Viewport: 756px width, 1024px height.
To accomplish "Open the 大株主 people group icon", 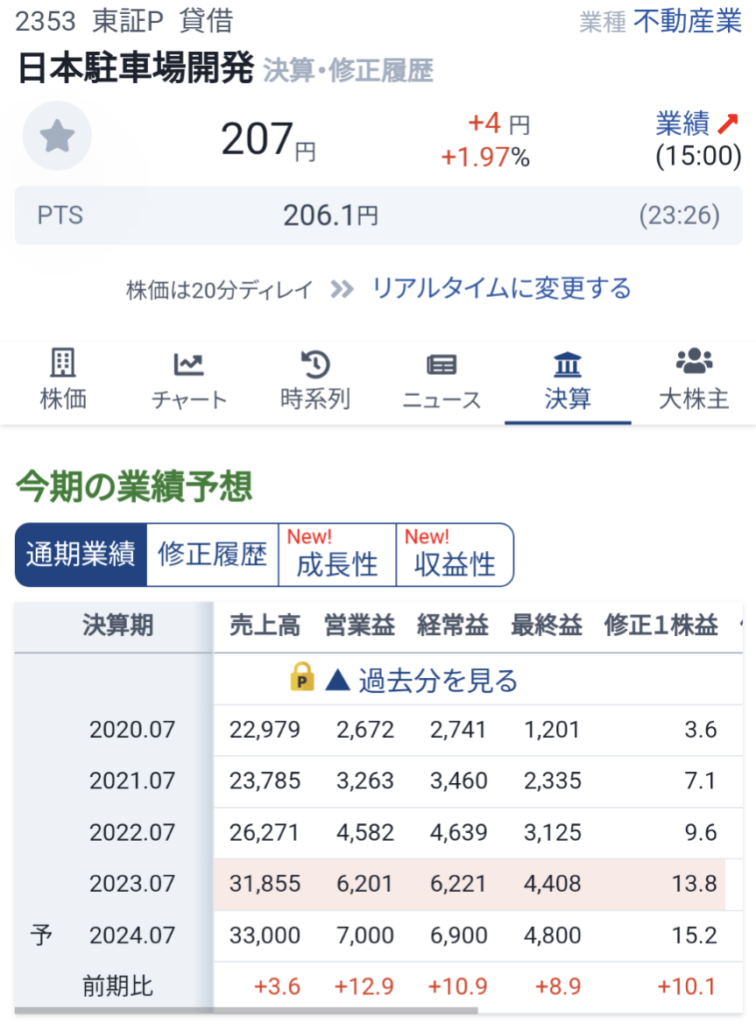I will [x=693, y=362].
